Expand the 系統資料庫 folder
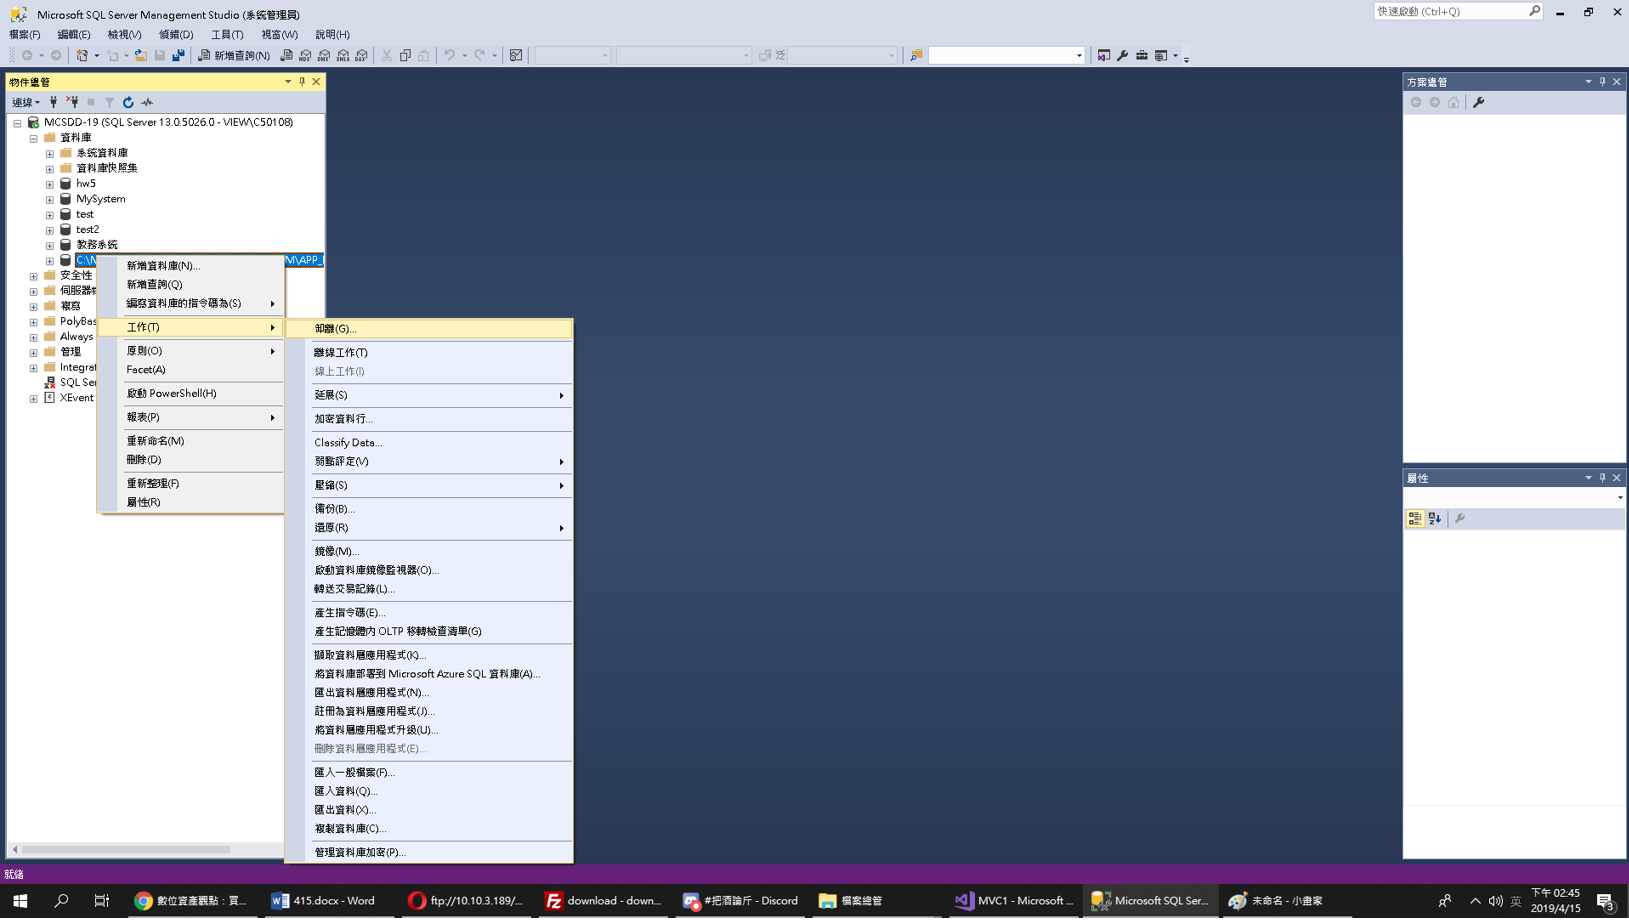 pos(49,154)
